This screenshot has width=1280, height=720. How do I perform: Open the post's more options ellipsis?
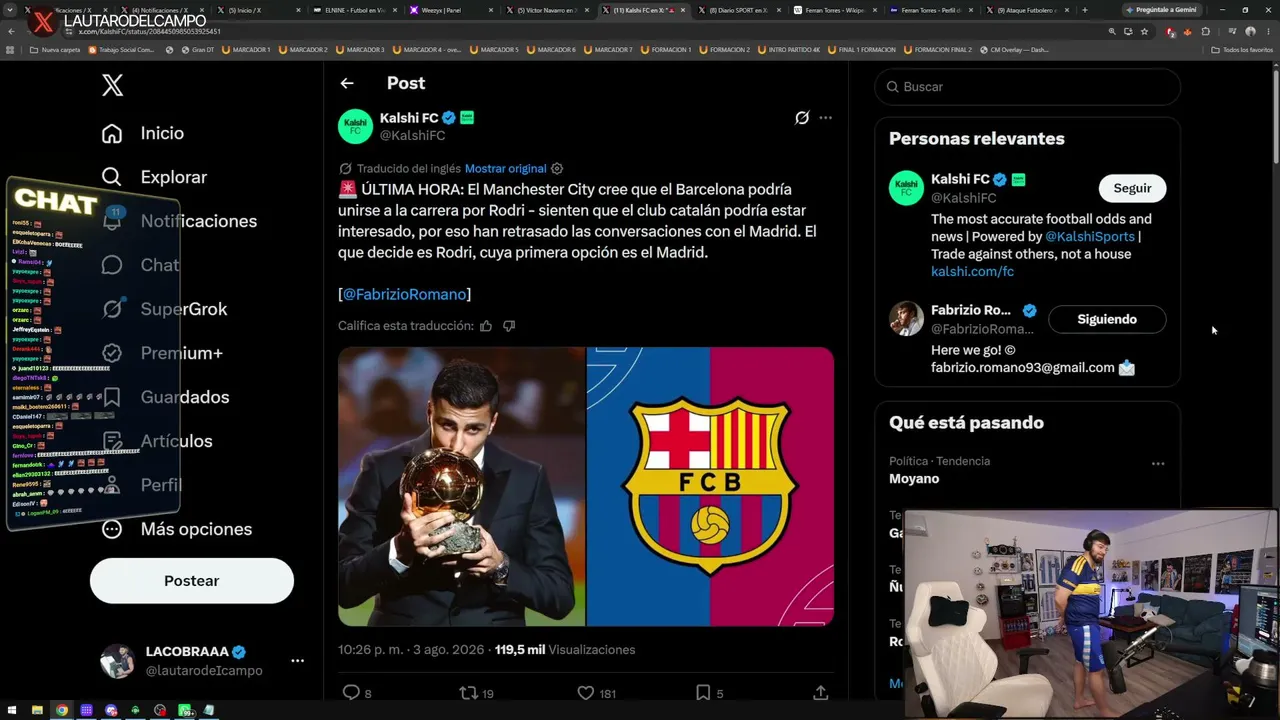825,118
